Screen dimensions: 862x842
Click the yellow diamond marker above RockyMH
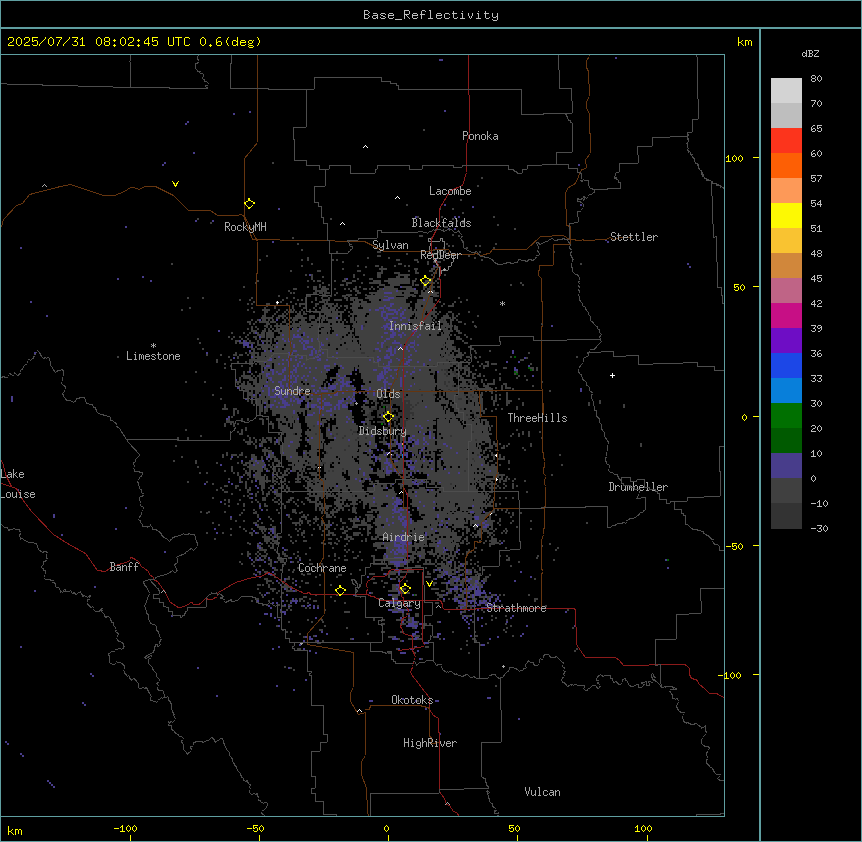pos(249,204)
